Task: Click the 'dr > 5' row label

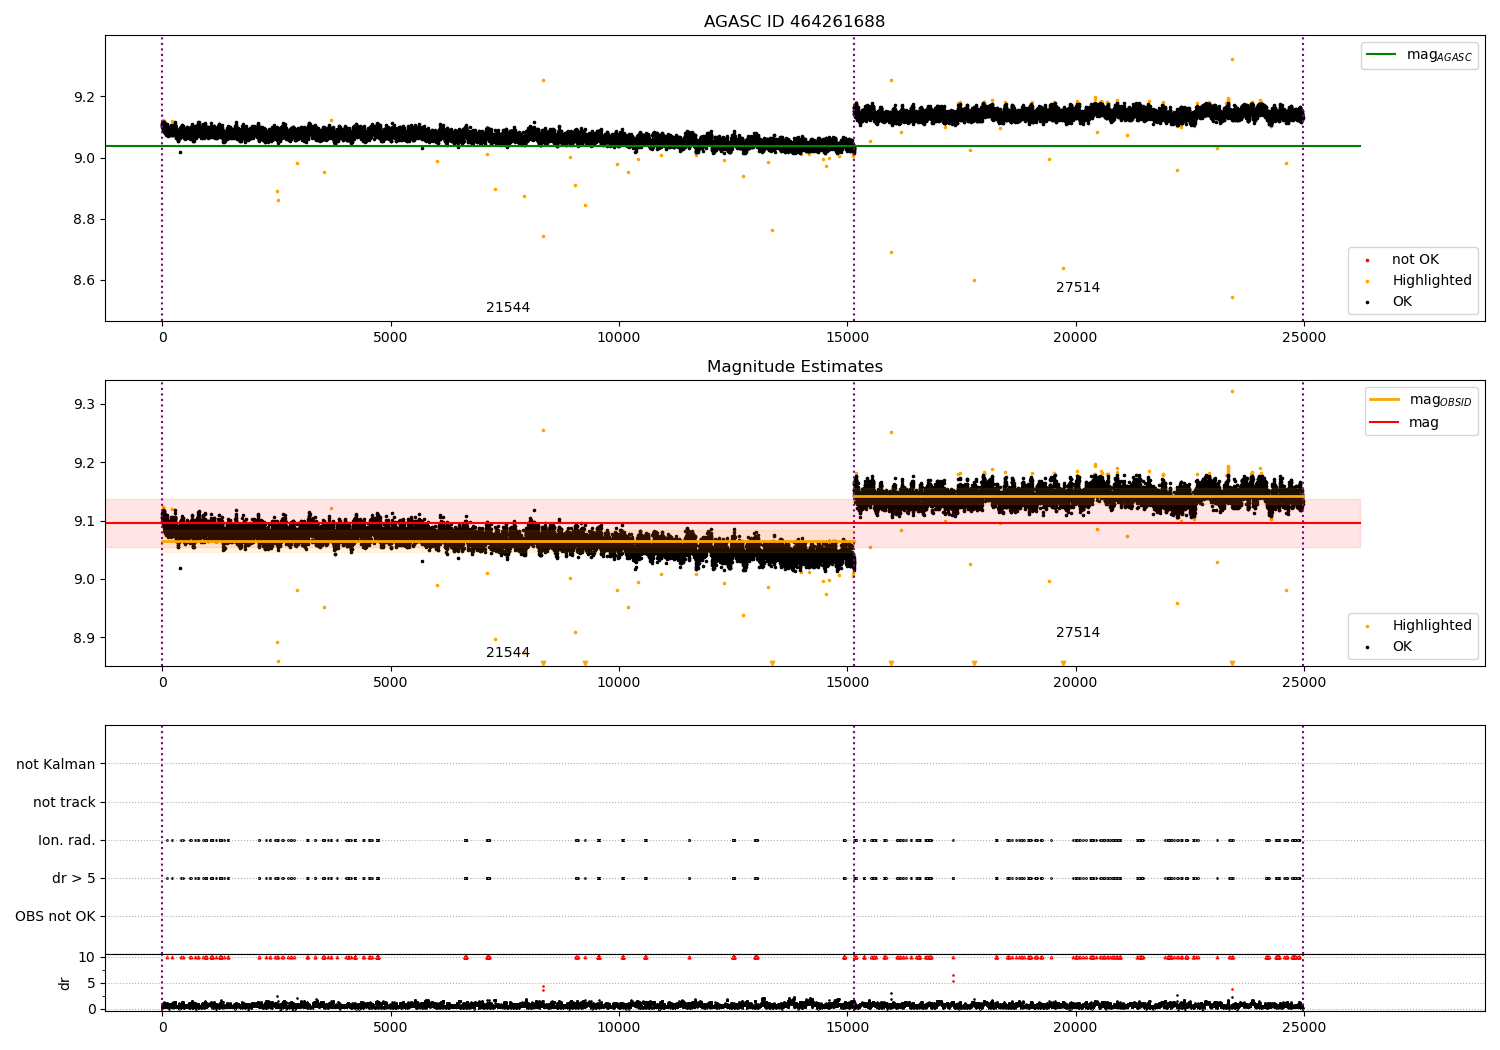Action: pos(74,879)
